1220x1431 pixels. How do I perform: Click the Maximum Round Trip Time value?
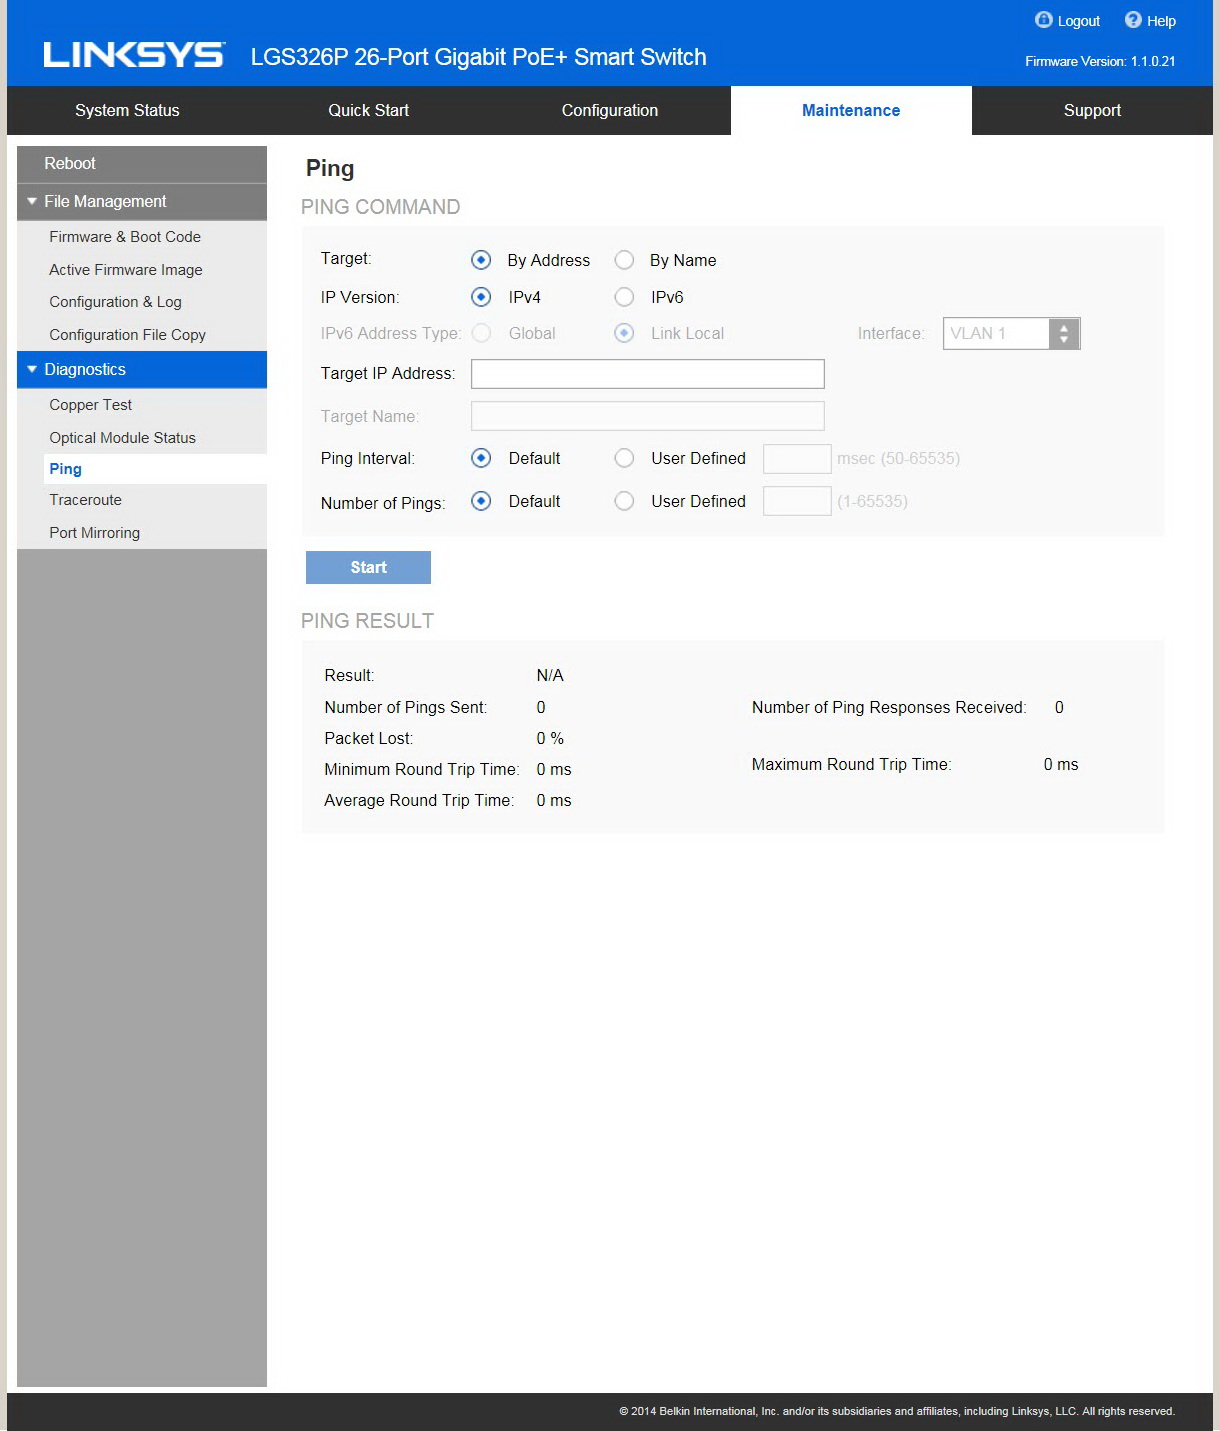(1061, 764)
